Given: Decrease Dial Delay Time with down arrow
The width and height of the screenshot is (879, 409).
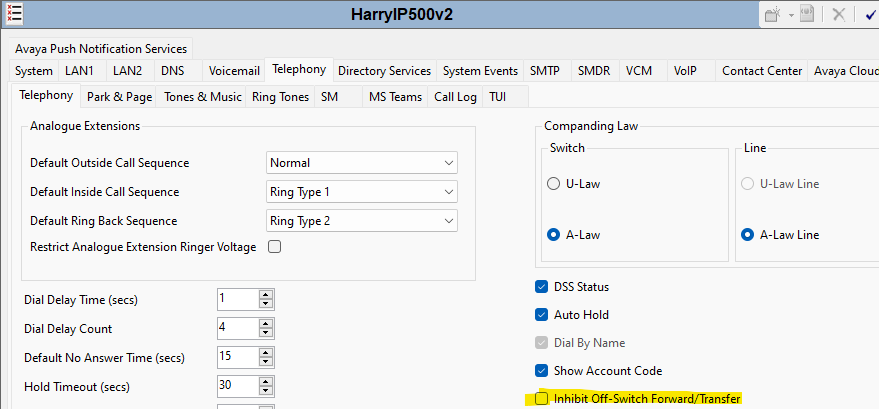Looking at the screenshot, I should [266, 304].
